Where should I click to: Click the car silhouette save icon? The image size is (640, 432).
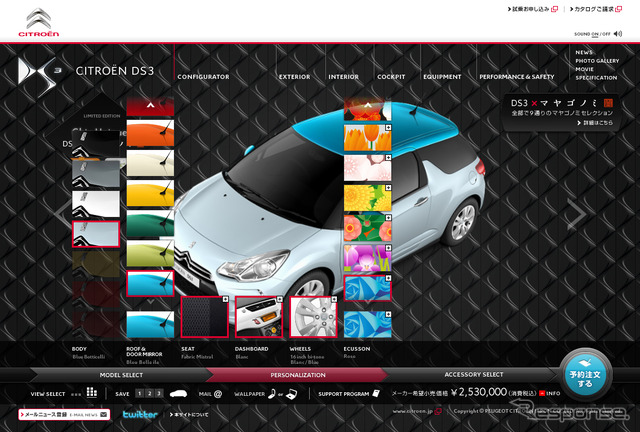pos(178,394)
